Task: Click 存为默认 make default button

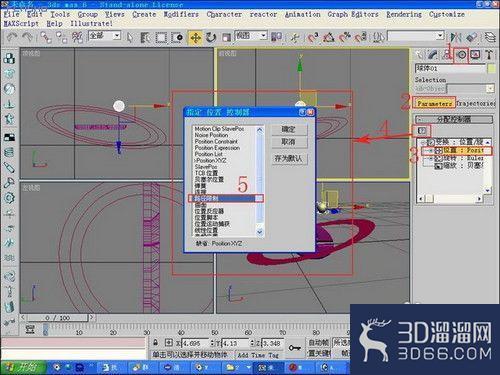Action: tap(289, 159)
